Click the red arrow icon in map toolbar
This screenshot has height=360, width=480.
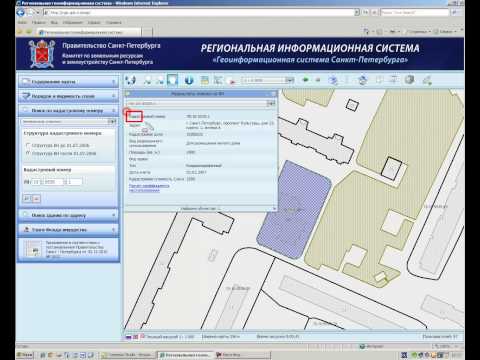[231, 80]
